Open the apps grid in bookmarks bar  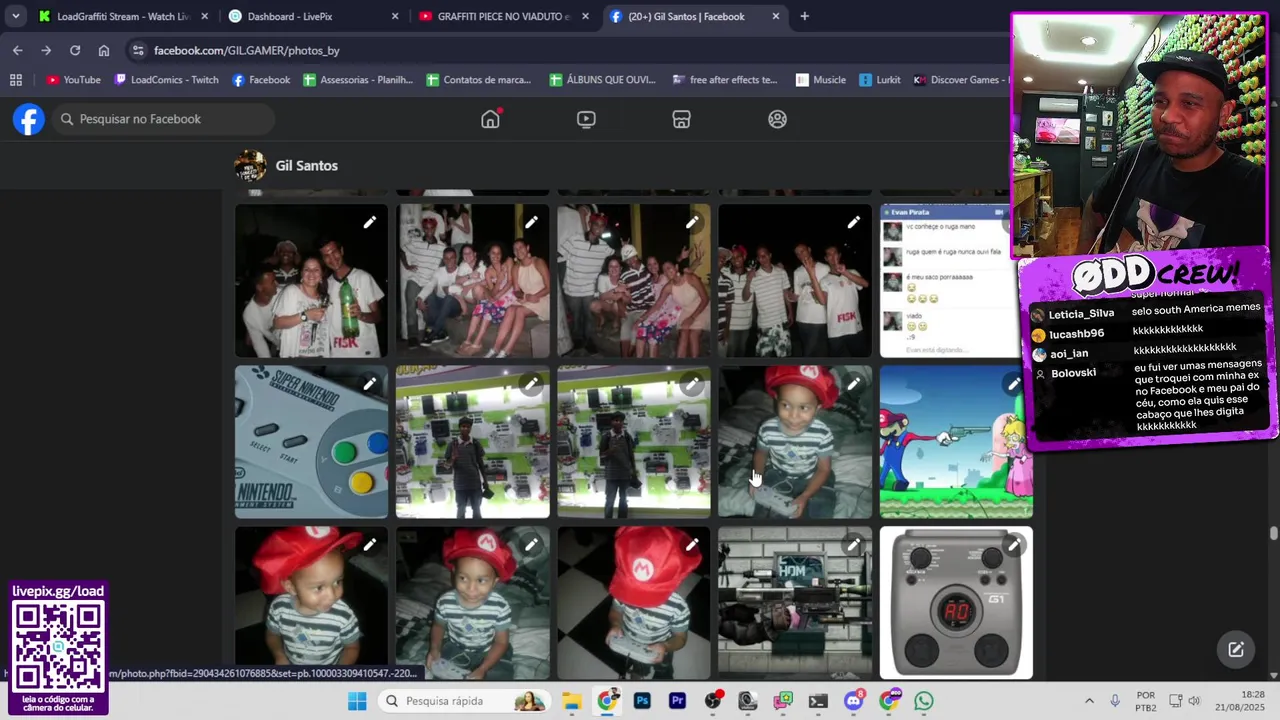(16, 80)
